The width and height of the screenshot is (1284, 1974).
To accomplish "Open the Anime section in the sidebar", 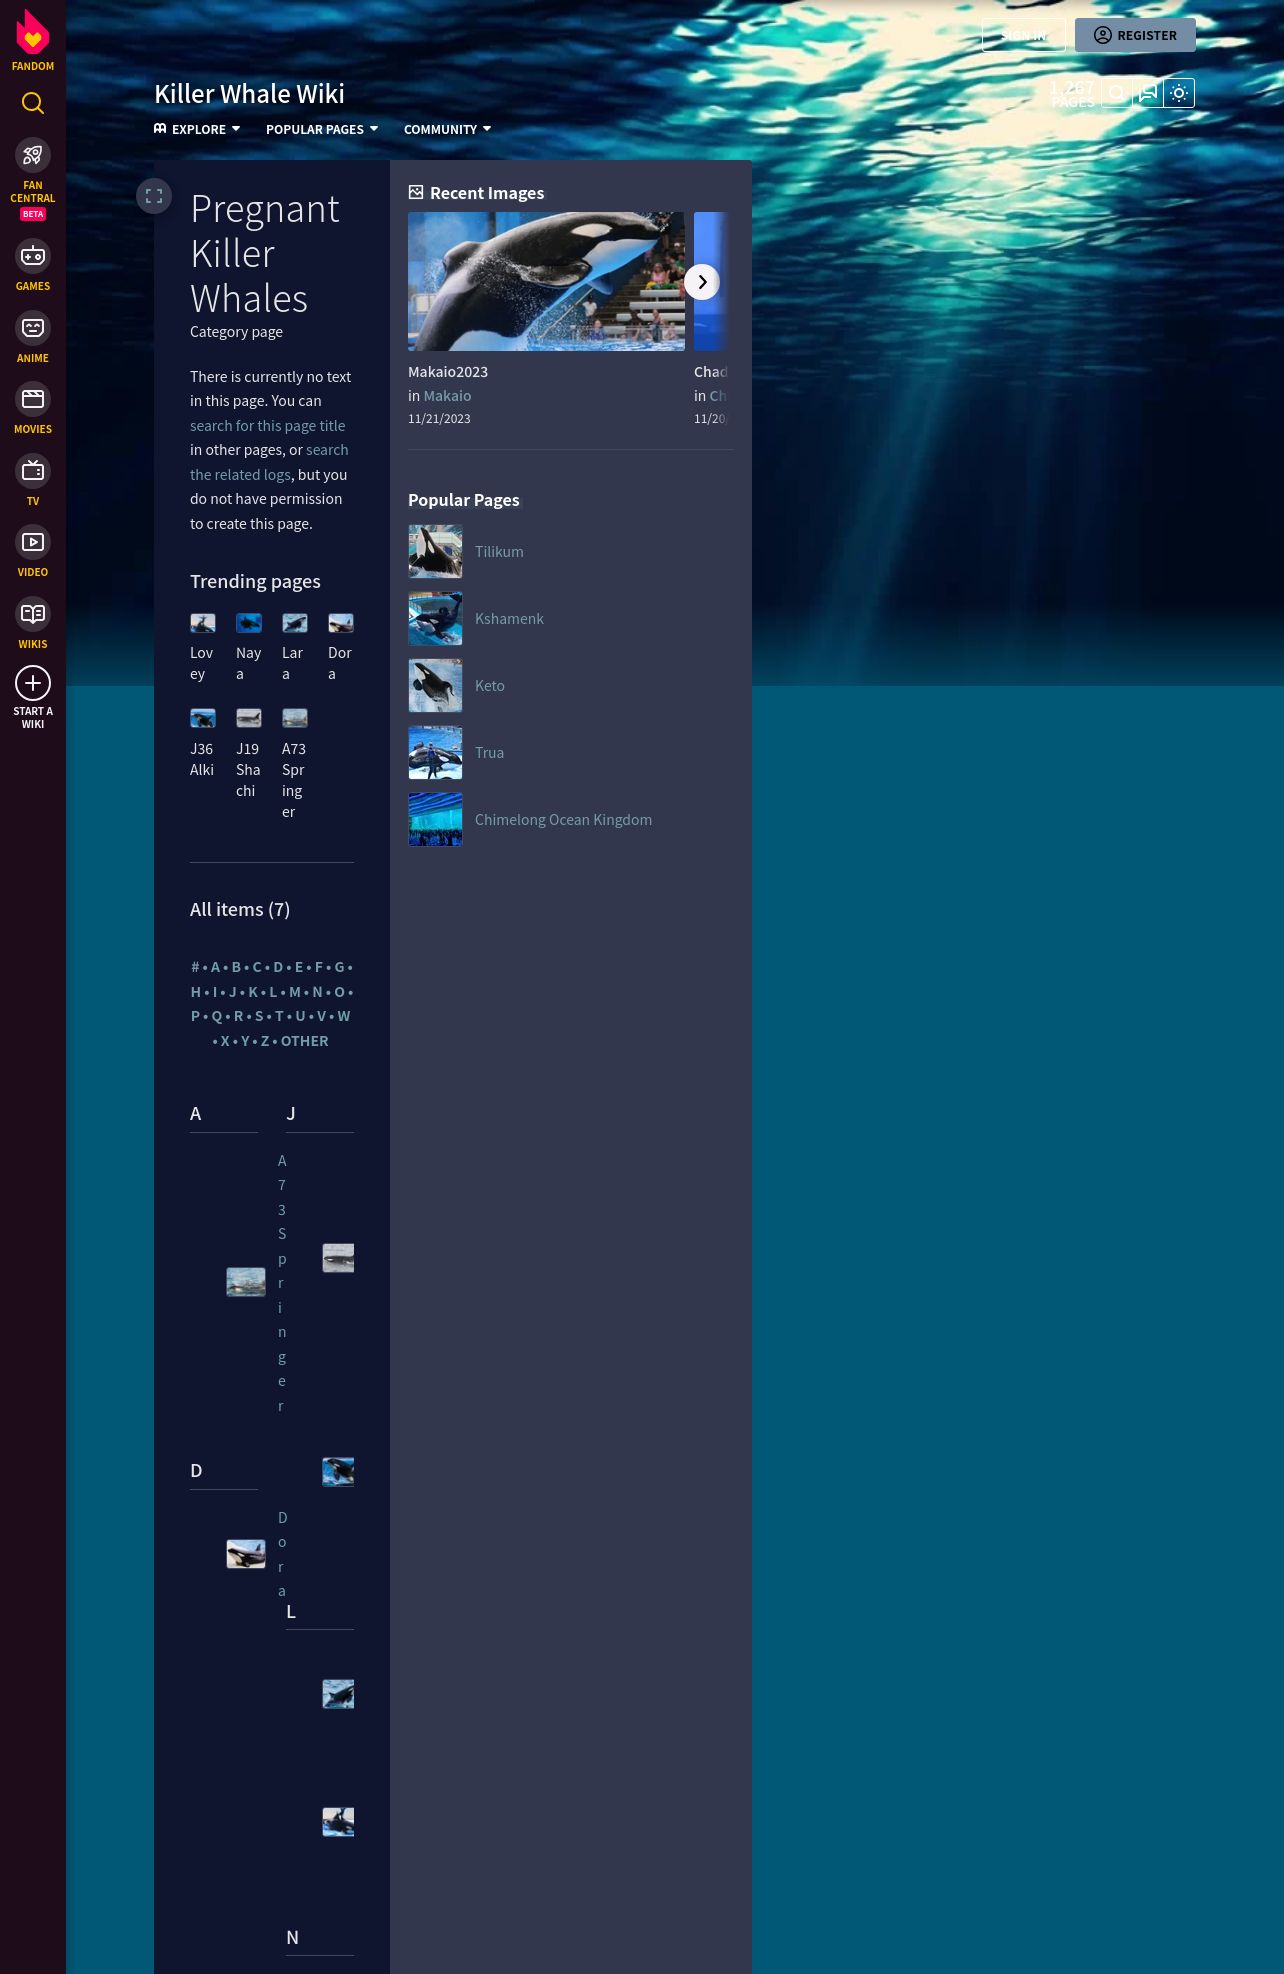I will 33,337.
